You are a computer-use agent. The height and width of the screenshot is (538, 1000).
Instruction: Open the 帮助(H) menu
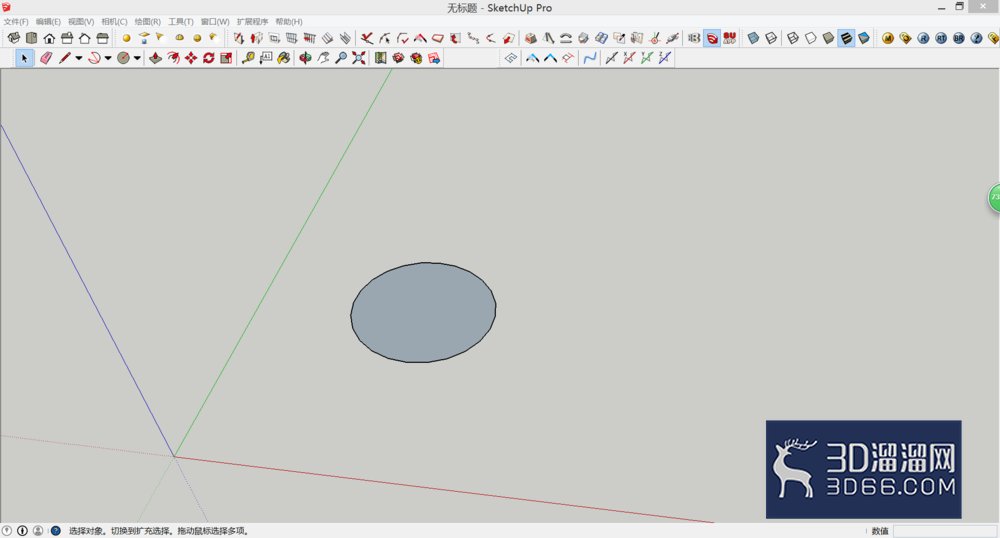(289, 22)
